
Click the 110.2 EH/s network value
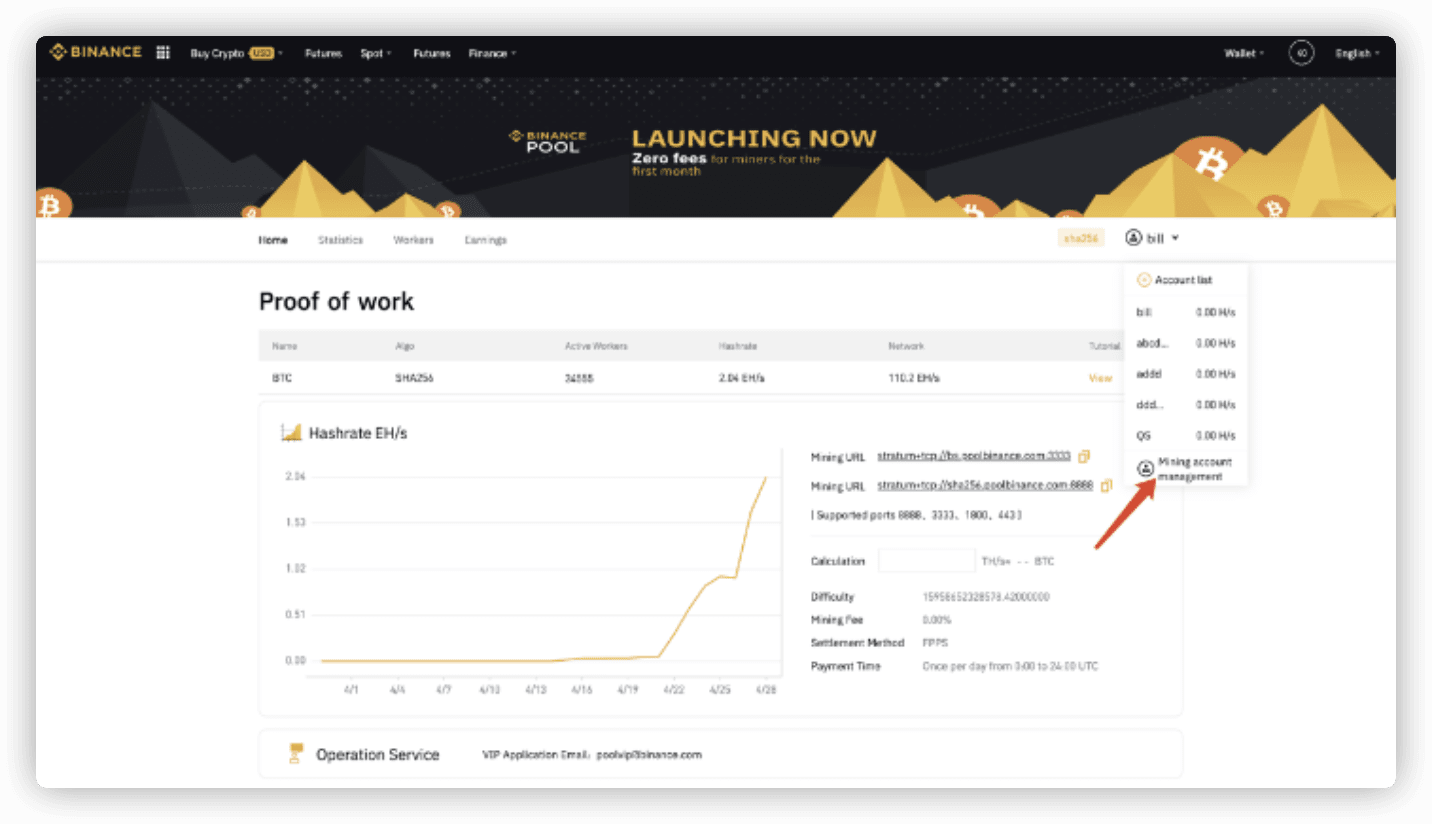[x=913, y=378]
